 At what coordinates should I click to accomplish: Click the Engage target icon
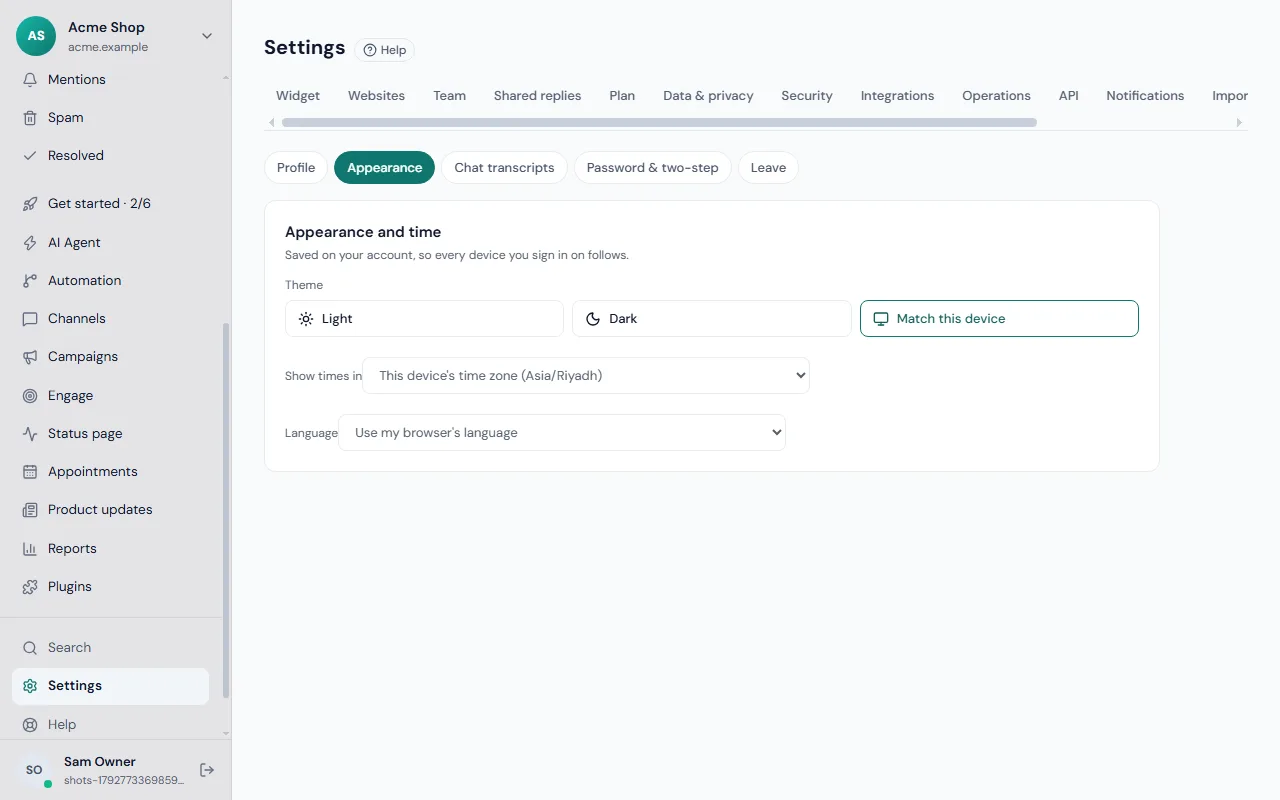tap(30, 395)
